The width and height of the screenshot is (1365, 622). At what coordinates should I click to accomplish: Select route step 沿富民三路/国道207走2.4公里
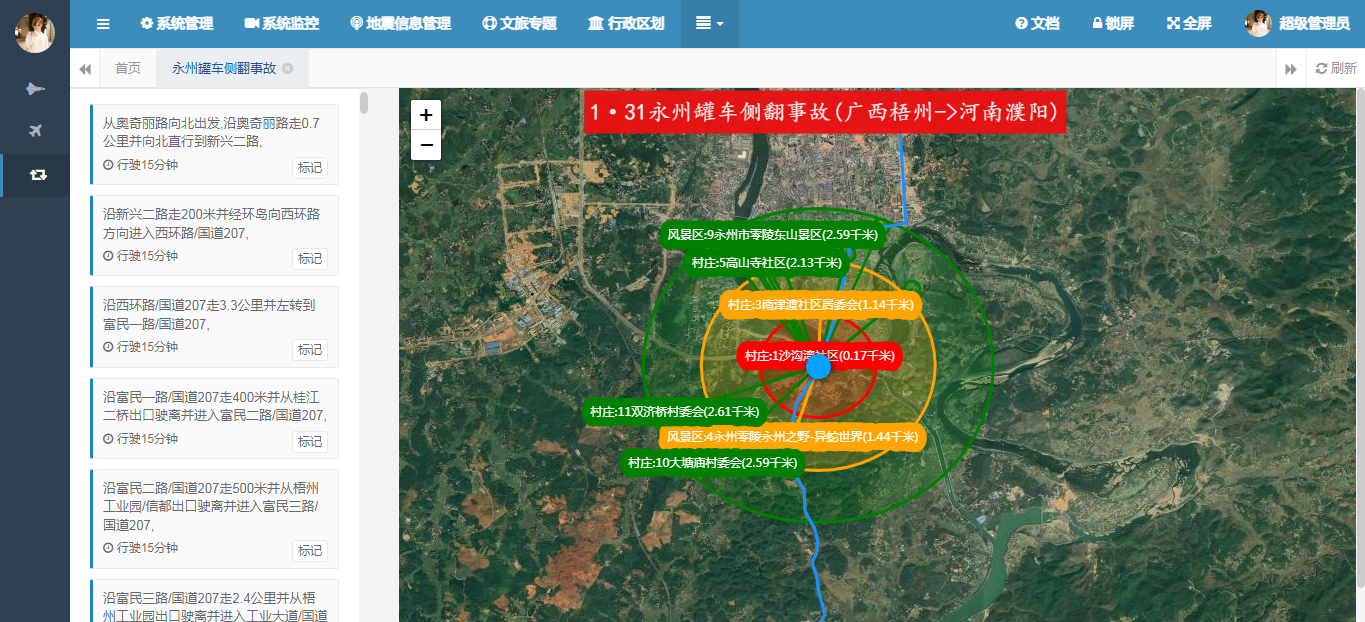click(214, 601)
